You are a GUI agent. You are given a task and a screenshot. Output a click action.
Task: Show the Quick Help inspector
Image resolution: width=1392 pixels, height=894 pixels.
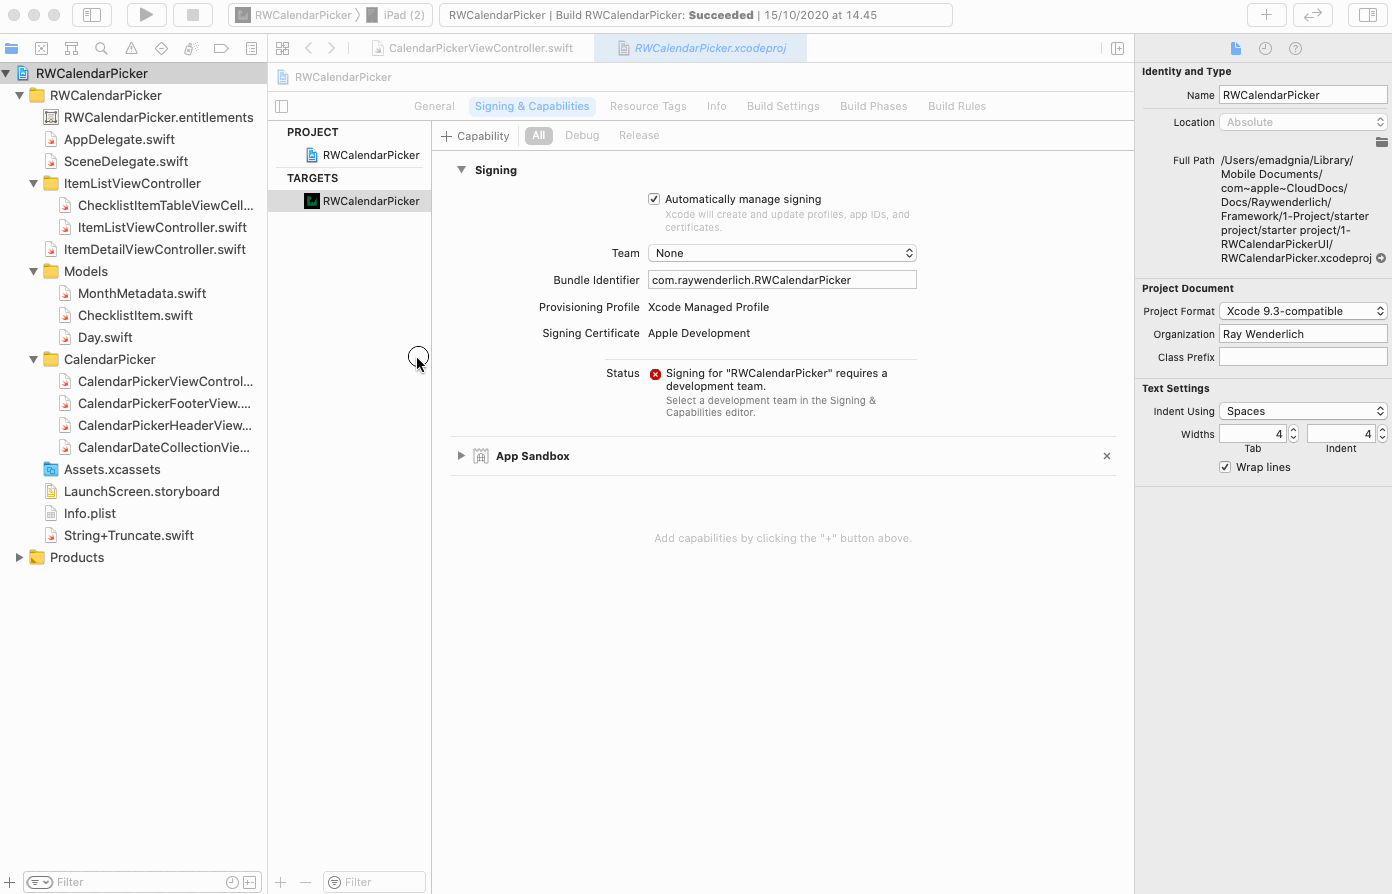click(1295, 48)
